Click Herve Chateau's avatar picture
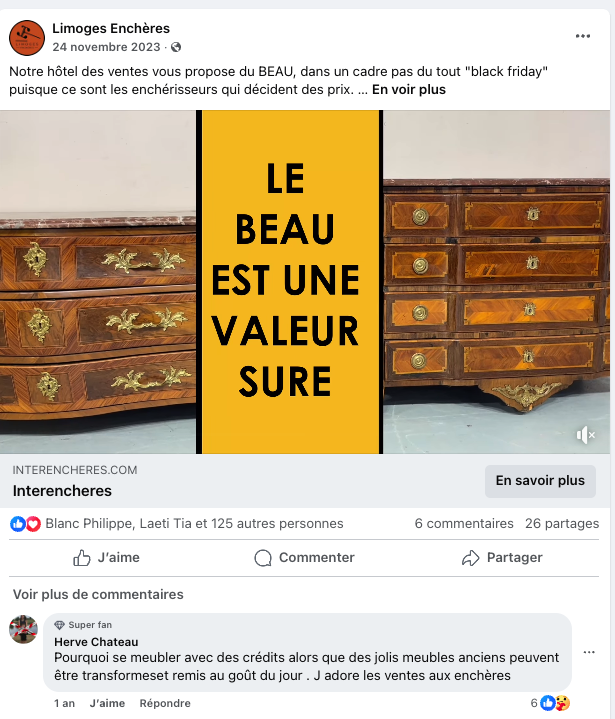Image resolution: width=615 pixels, height=719 pixels. click(x=23, y=629)
